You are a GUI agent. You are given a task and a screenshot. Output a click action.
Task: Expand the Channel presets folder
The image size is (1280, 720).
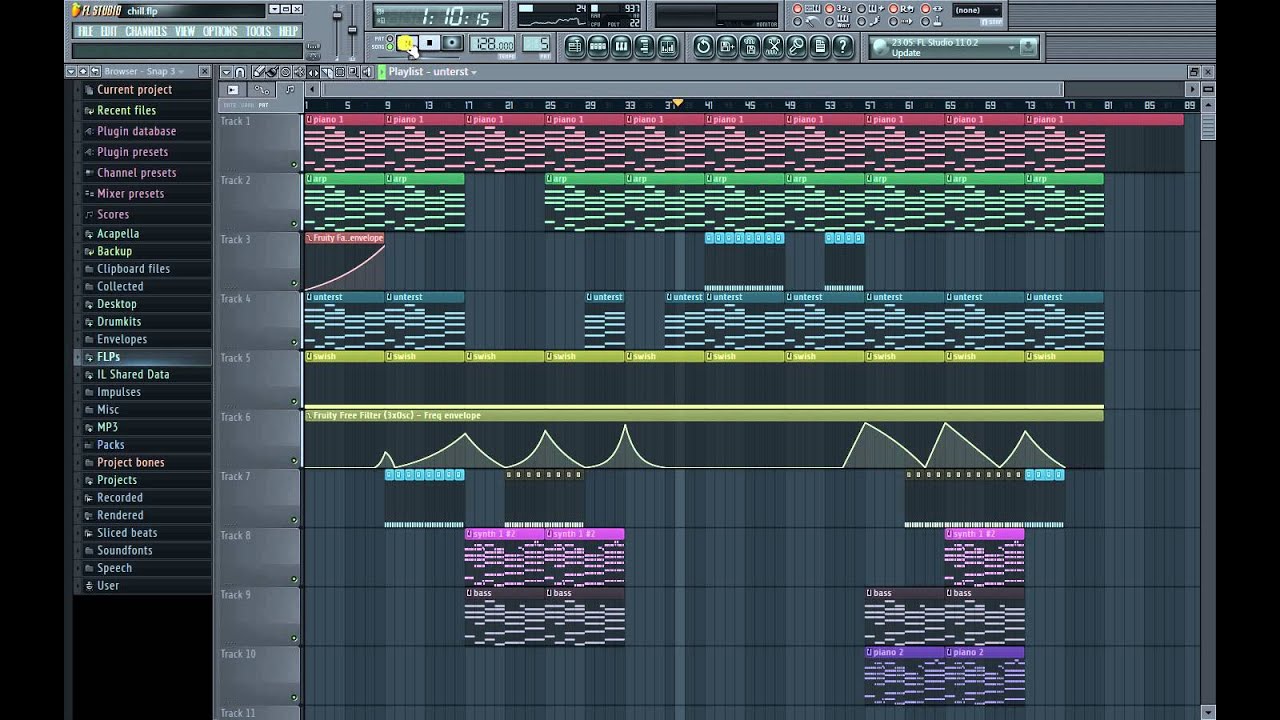pyautogui.click(x=136, y=173)
